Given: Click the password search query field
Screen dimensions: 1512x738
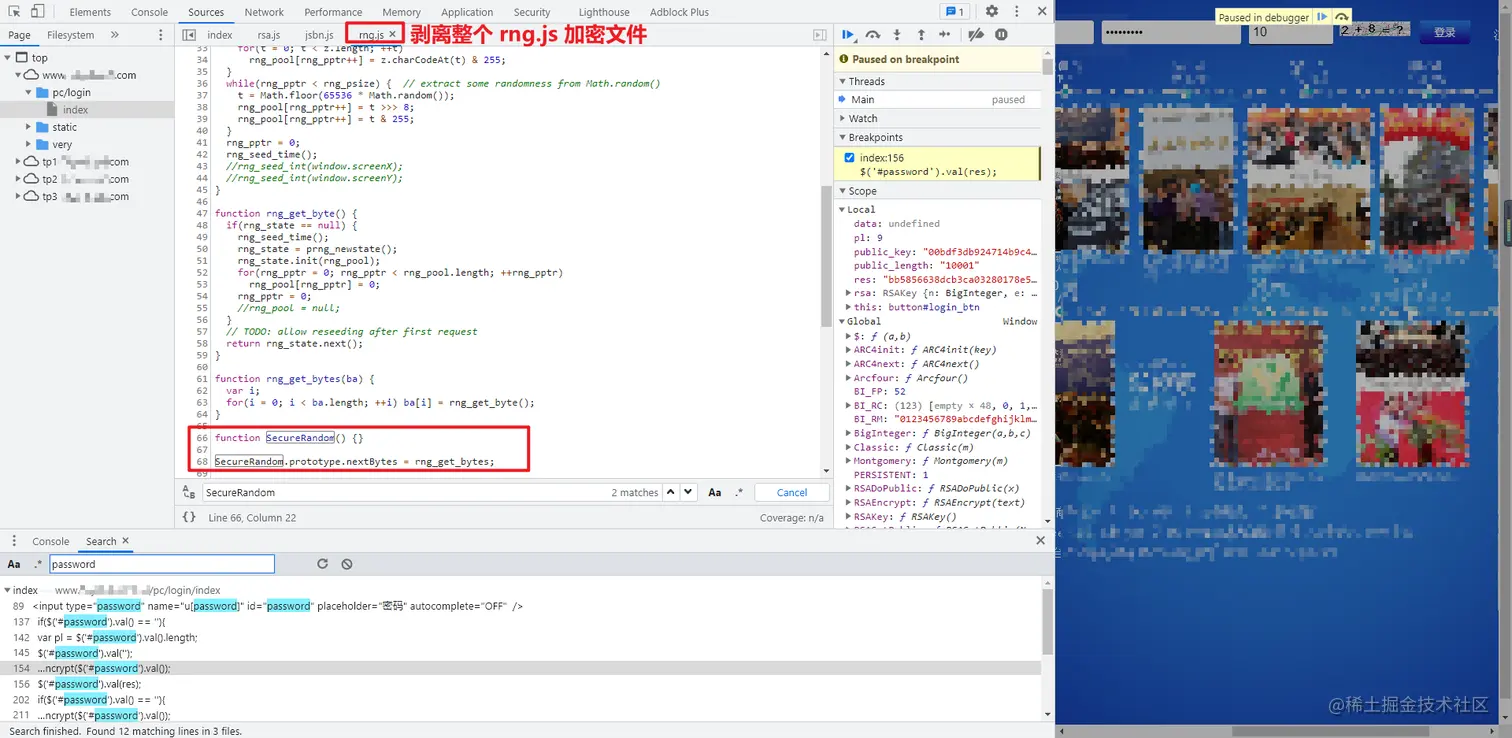Looking at the screenshot, I should [x=162, y=564].
